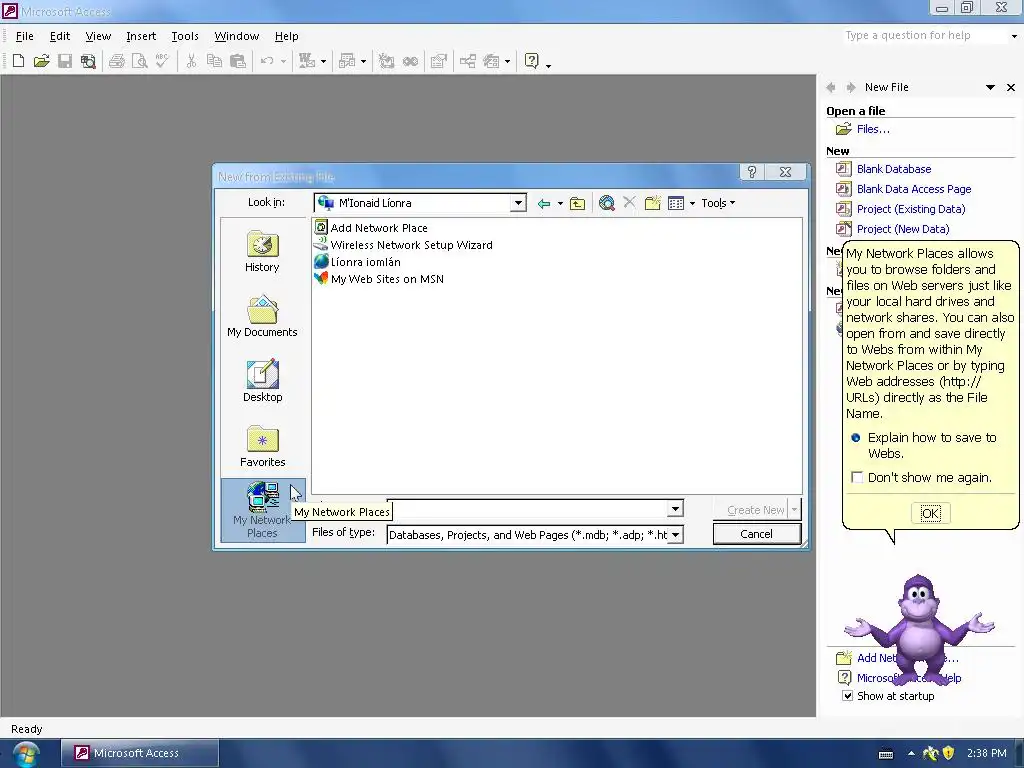Go back using the dialog's green arrow

click(543, 204)
